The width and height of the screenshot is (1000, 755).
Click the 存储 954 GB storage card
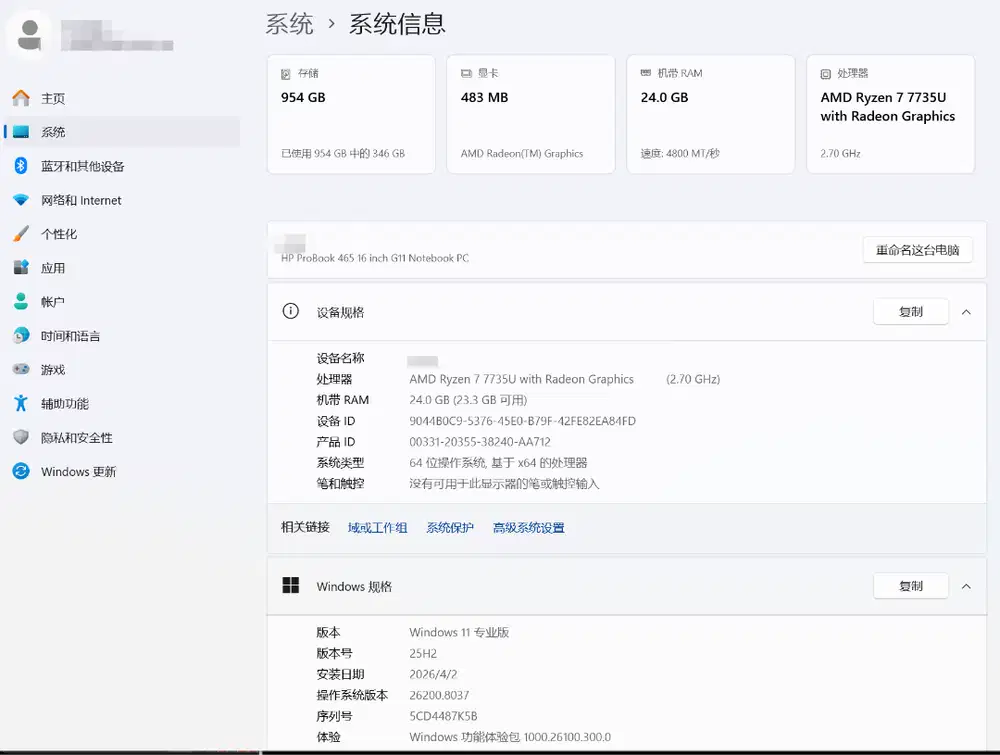[x=350, y=114]
